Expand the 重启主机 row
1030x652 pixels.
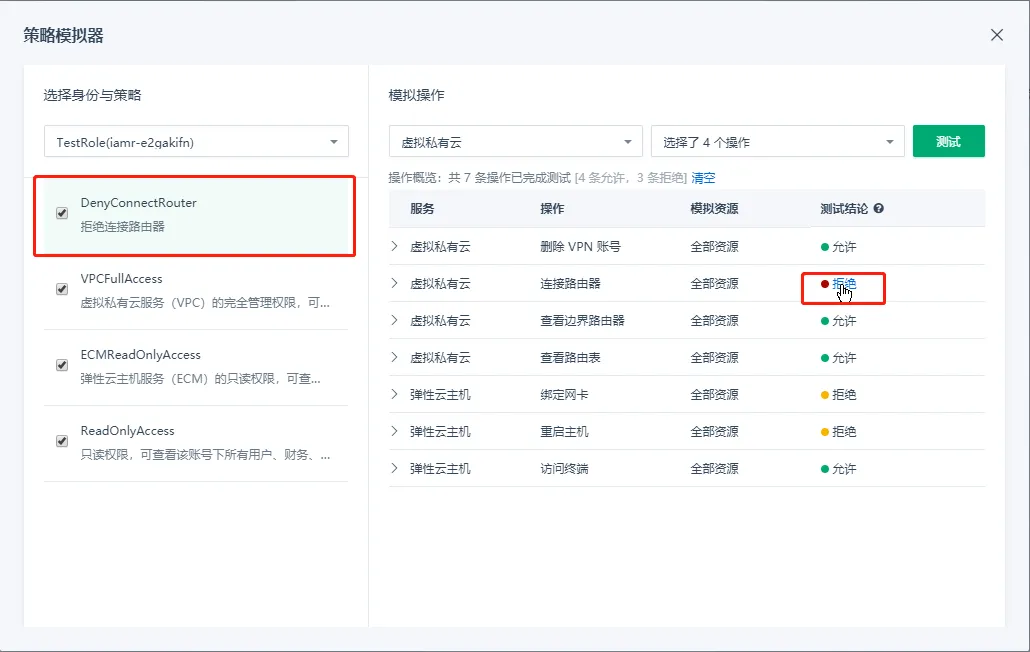394,431
